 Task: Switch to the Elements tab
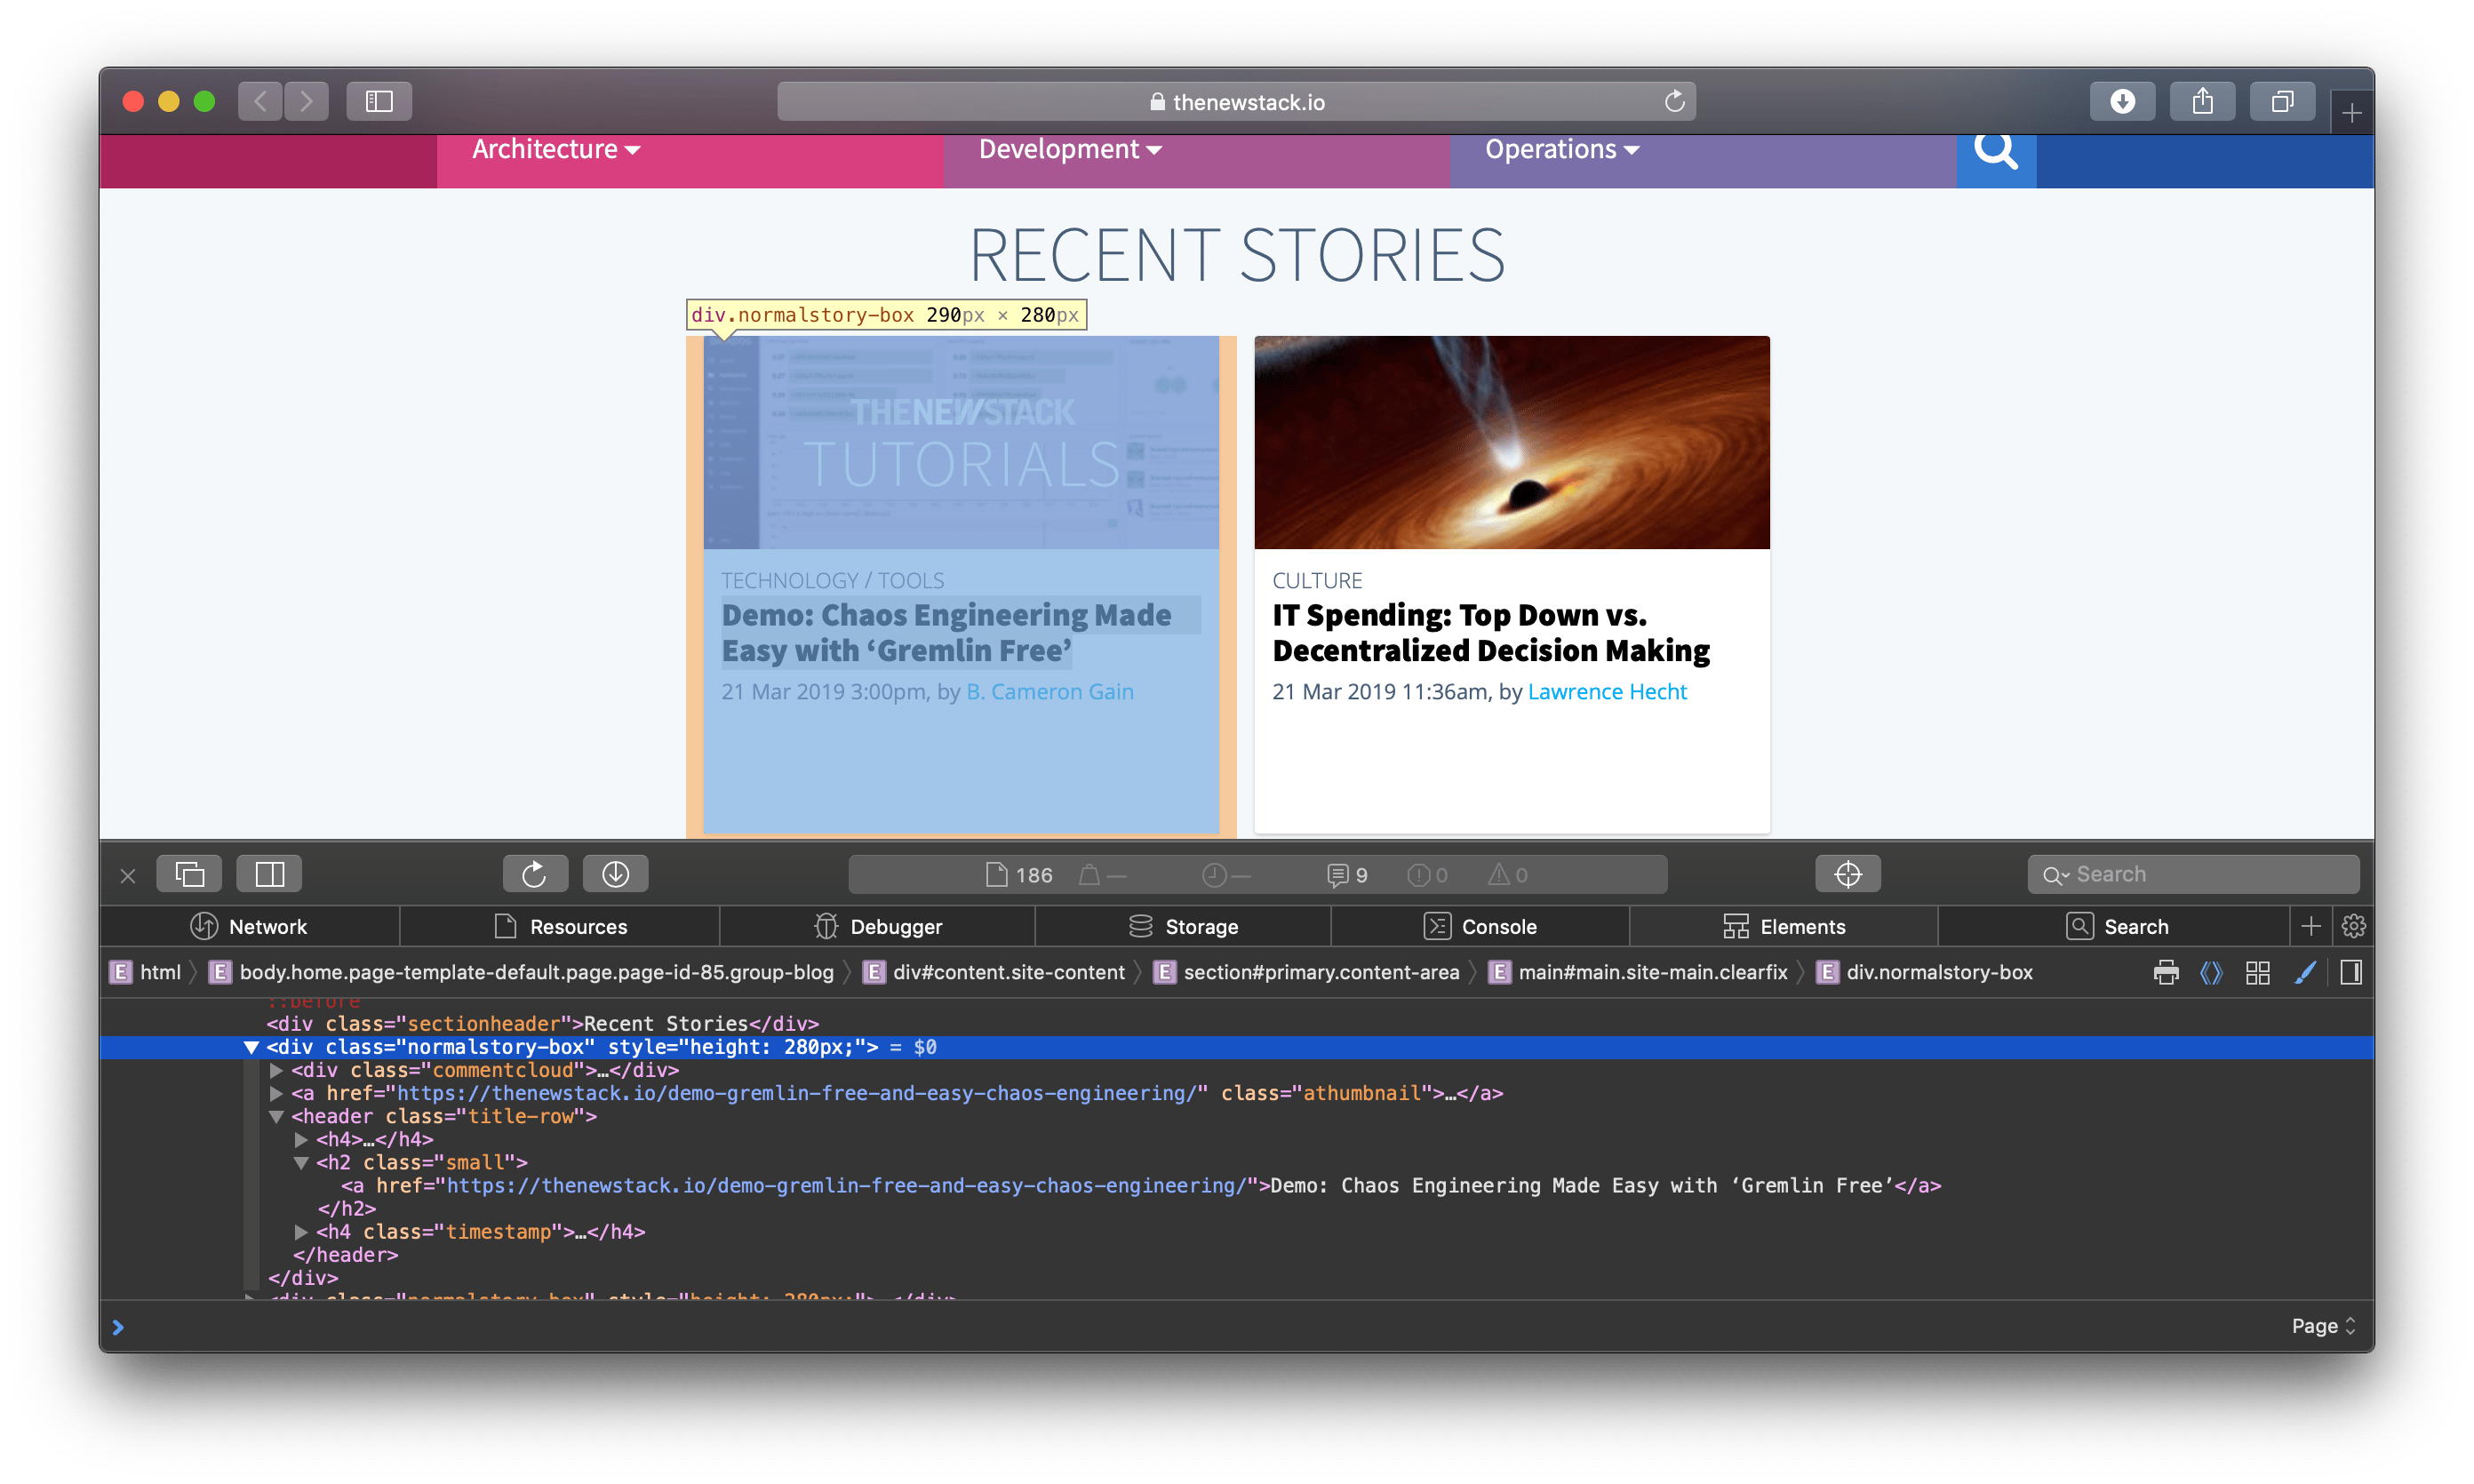(x=1784, y=926)
